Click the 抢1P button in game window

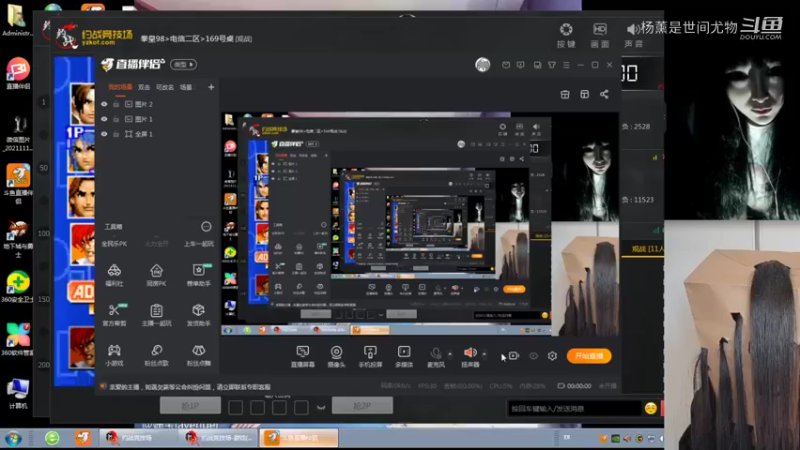(x=190, y=406)
